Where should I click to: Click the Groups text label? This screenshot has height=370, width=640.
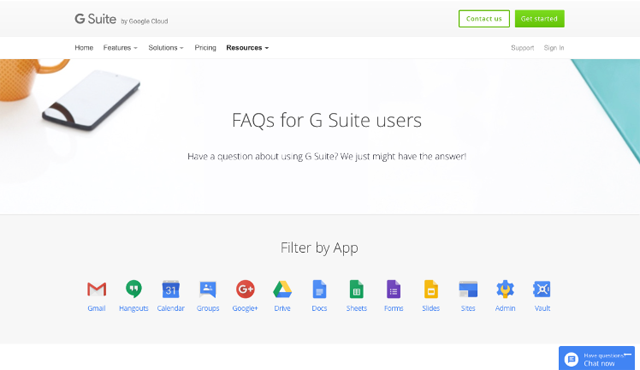click(x=208, y=308)
